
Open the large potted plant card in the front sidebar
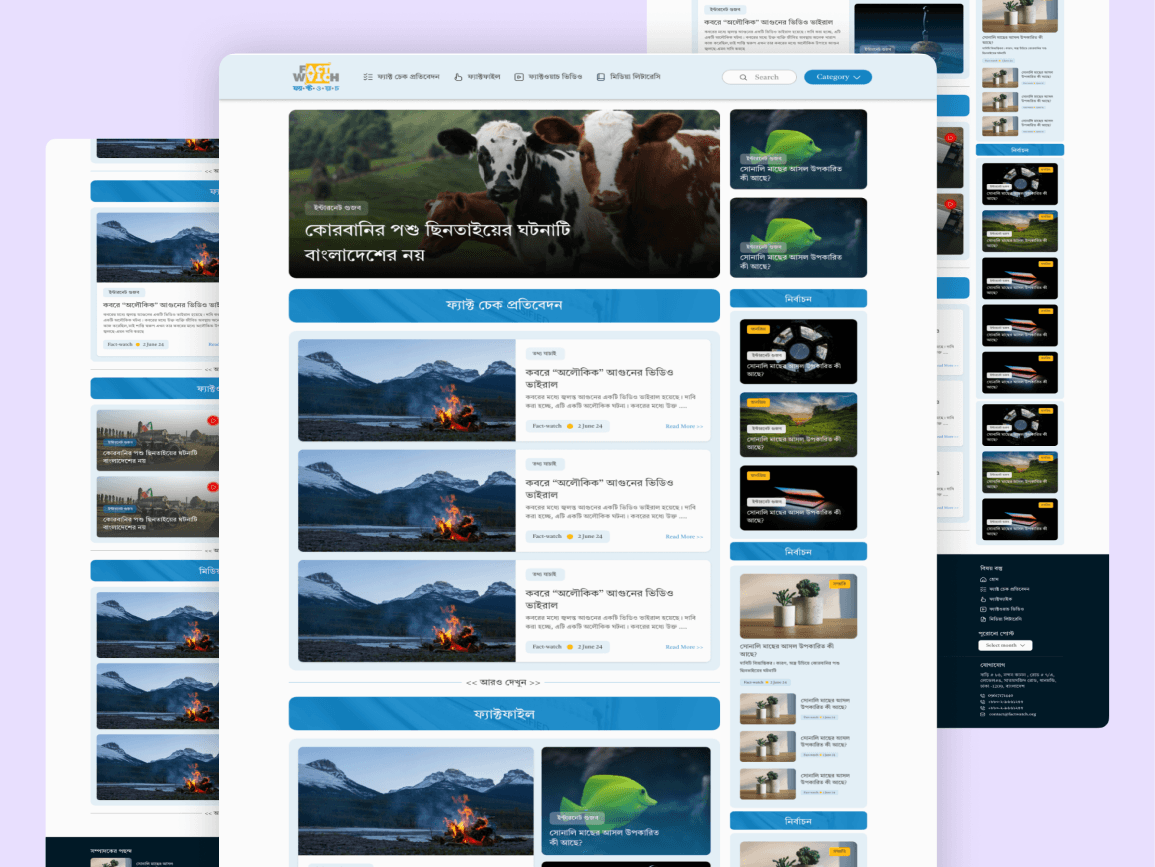coord(798,606)
